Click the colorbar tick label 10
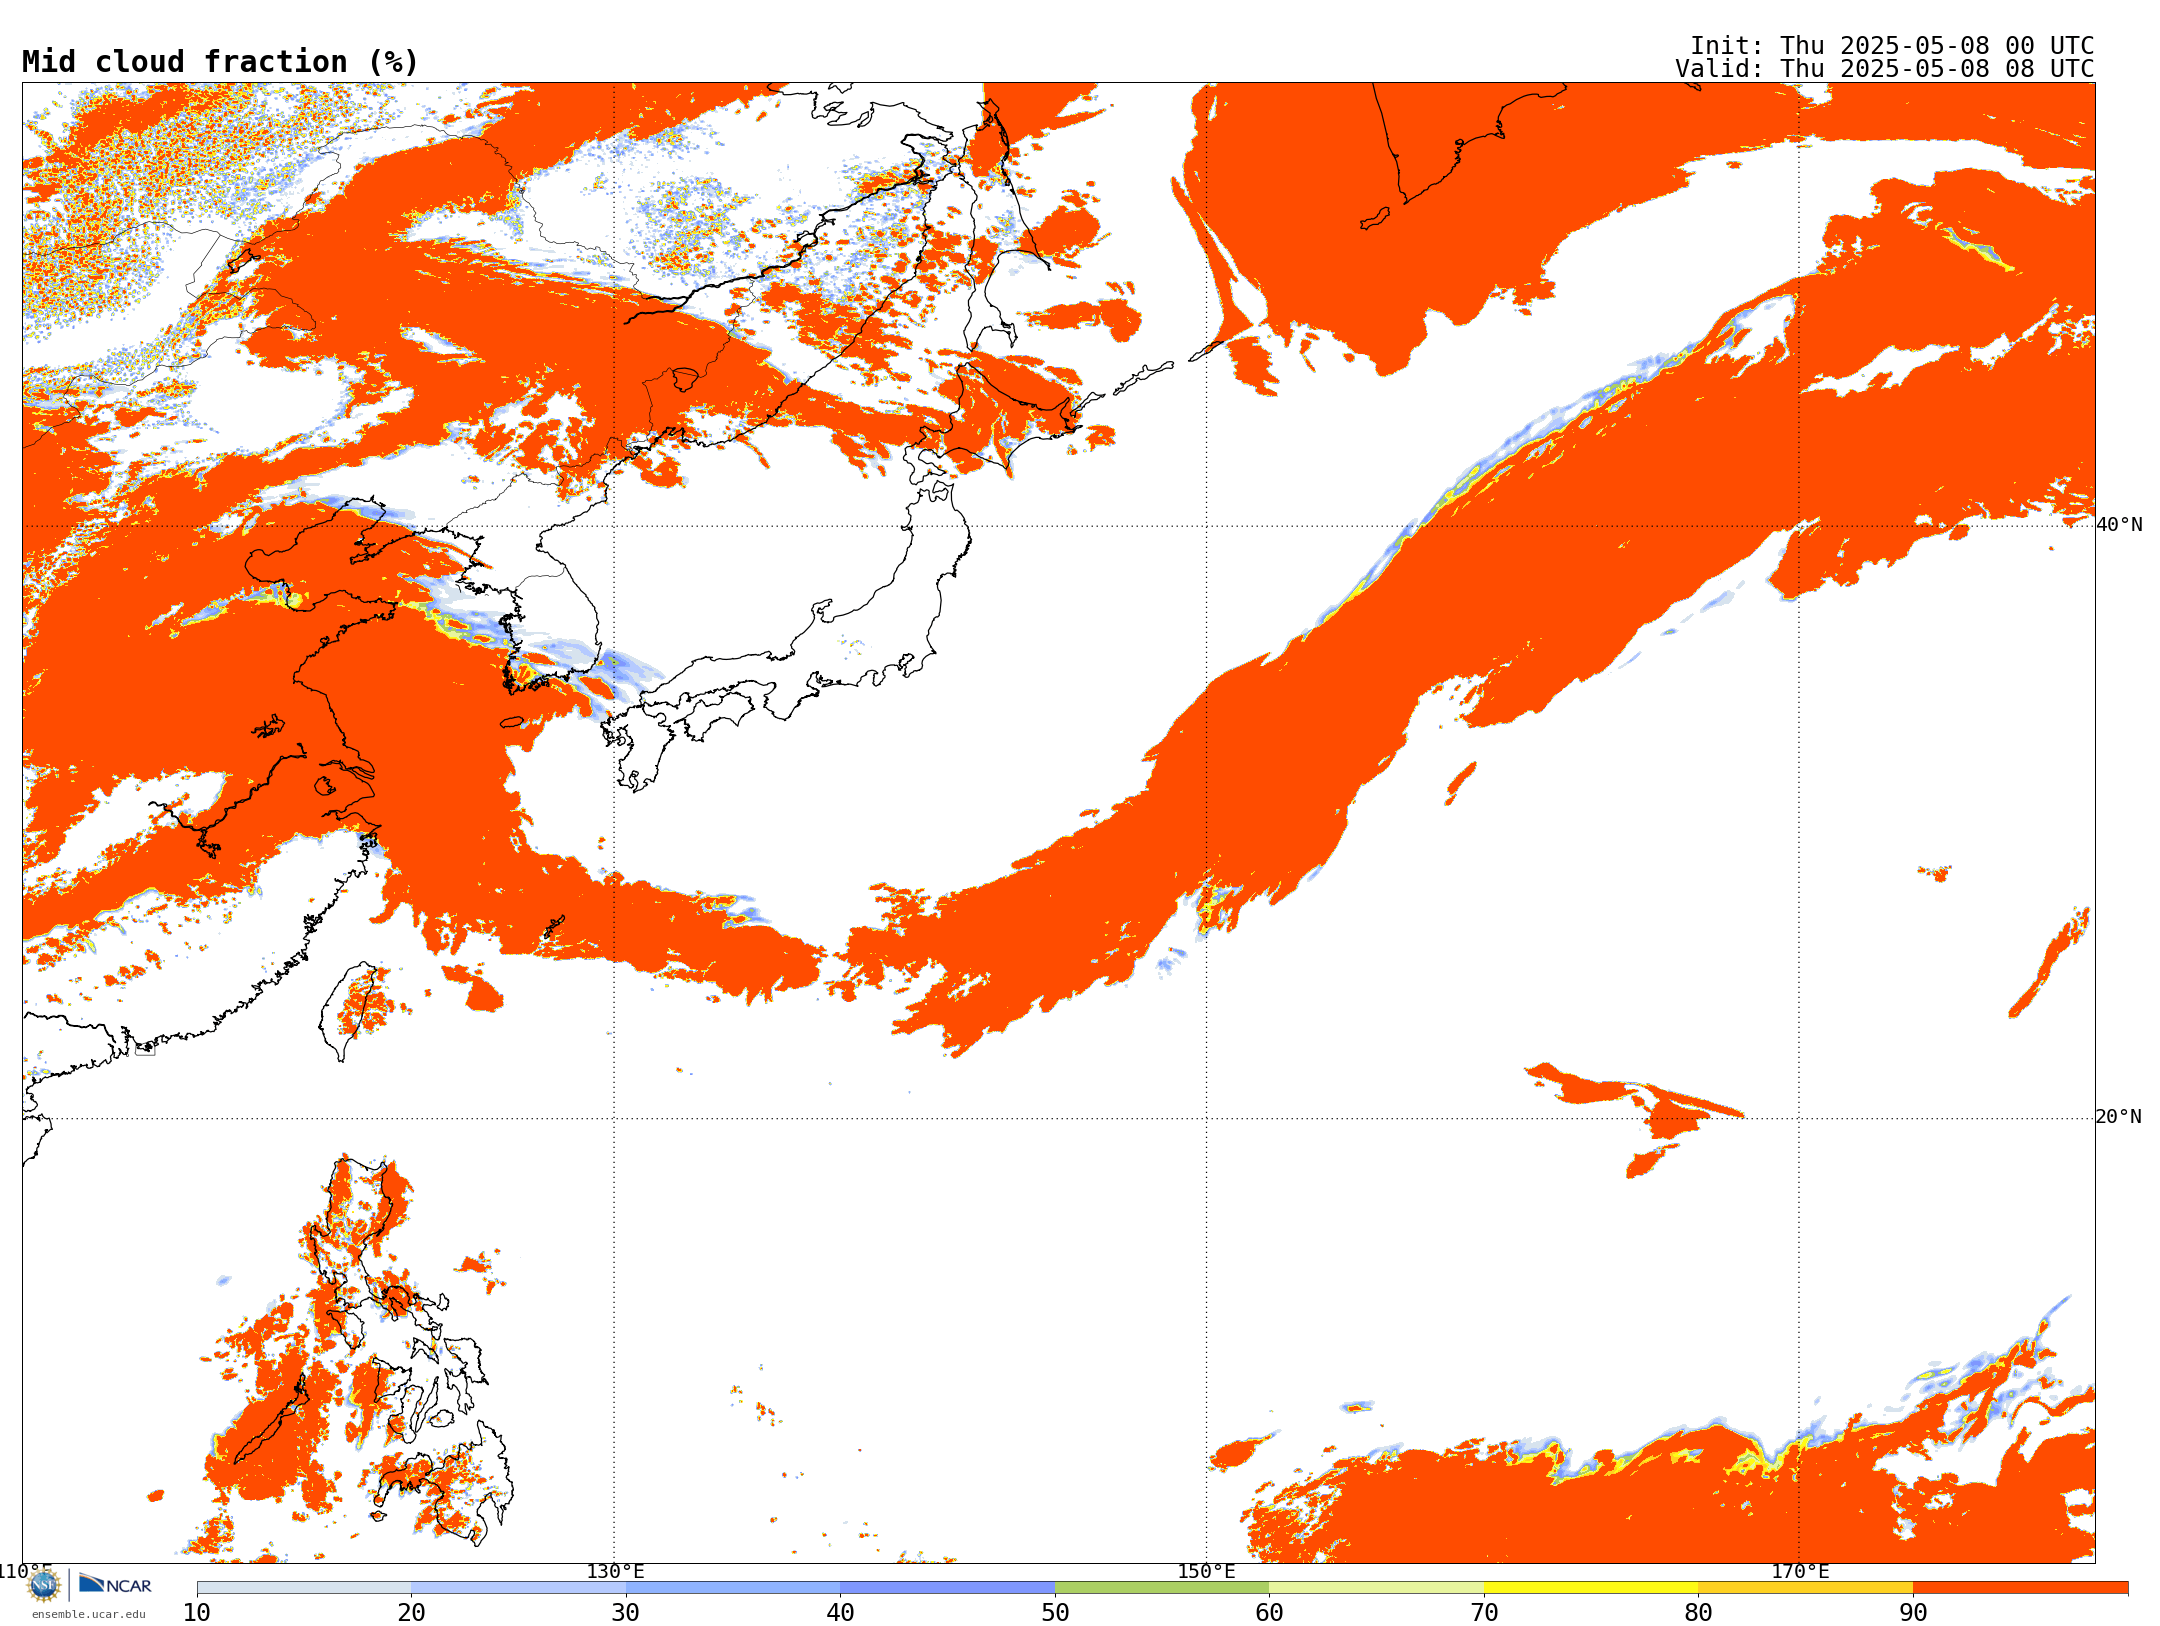The image size is (2160, 1626). [x=197, y=1613]
